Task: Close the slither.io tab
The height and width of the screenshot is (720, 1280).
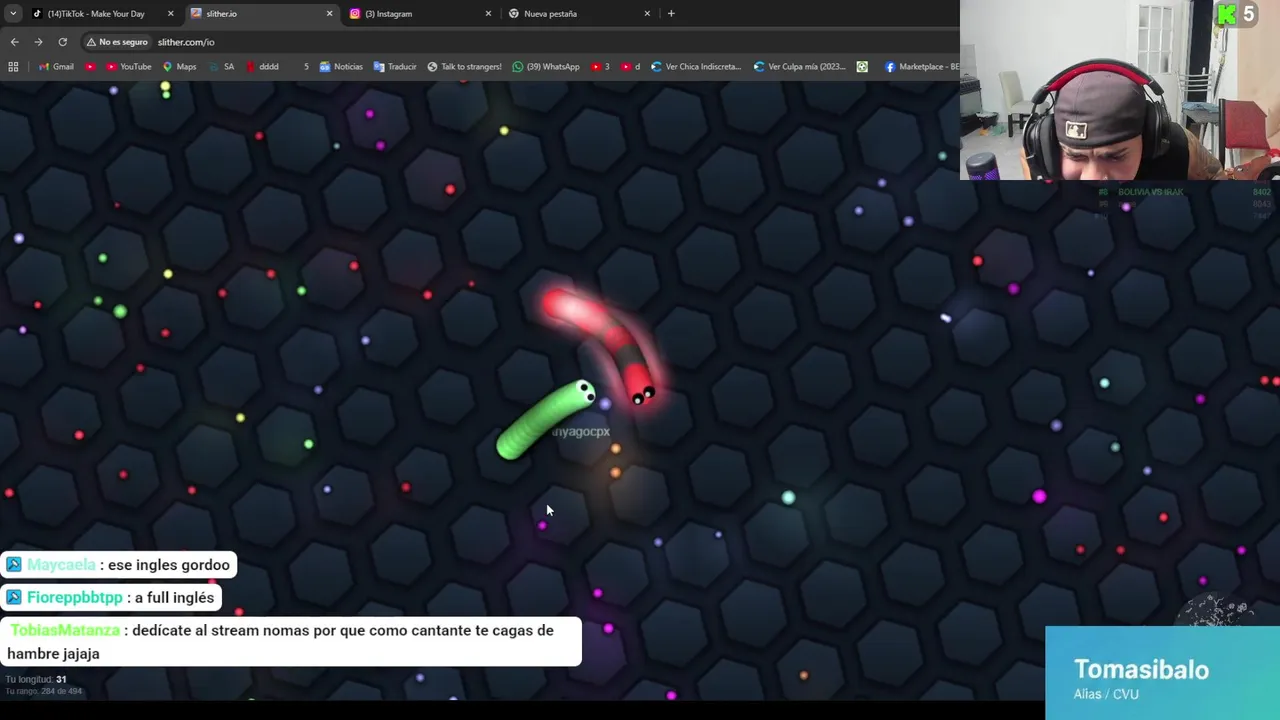Action: pyautogui.click(x=329, y=13)
